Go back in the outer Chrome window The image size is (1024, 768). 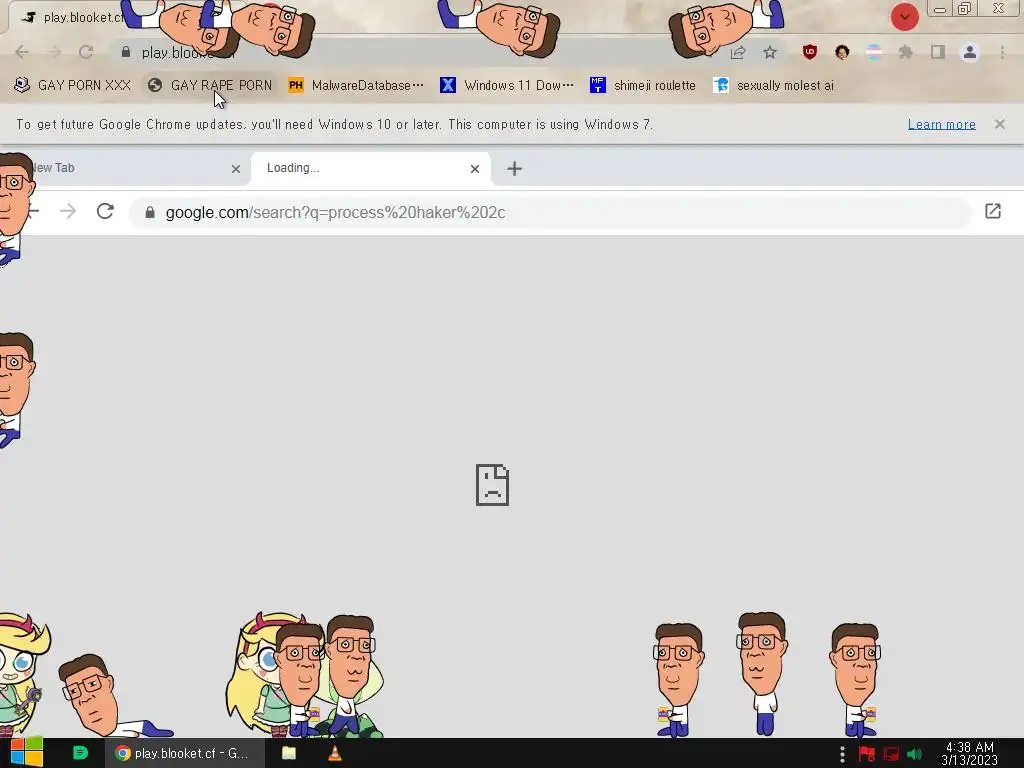22,52
